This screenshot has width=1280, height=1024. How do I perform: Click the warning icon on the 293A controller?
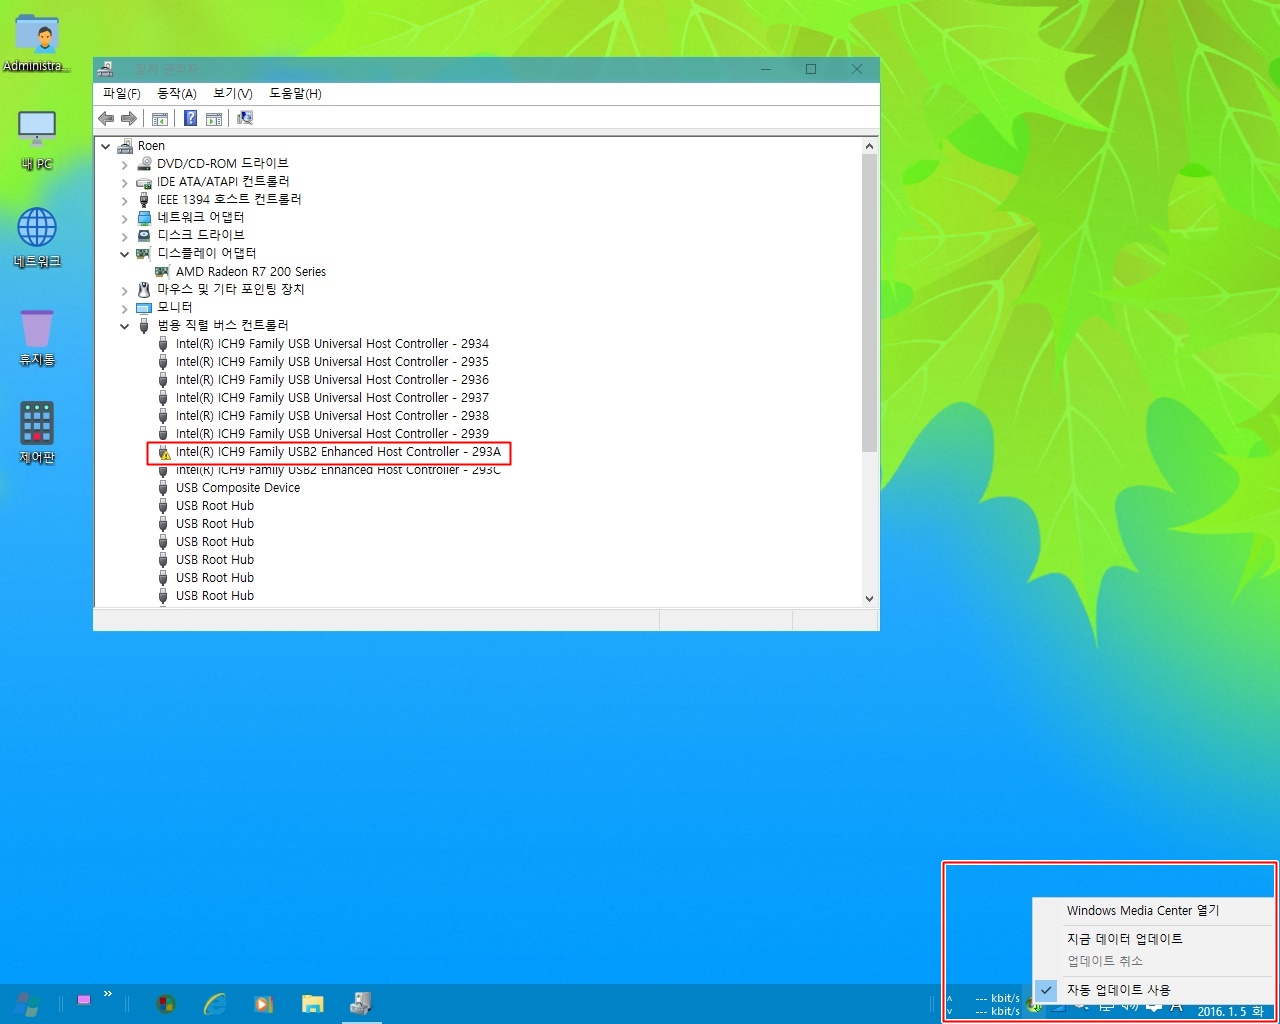pos(164,453)
